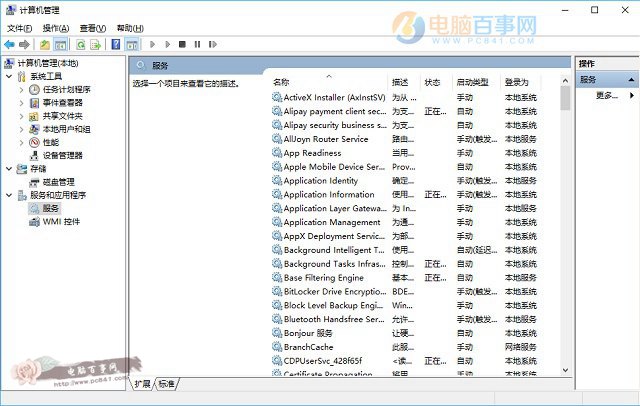Select 事件查看器 in the tree
The height and width of the screenshot is (406, 640).
click(62, 102)
